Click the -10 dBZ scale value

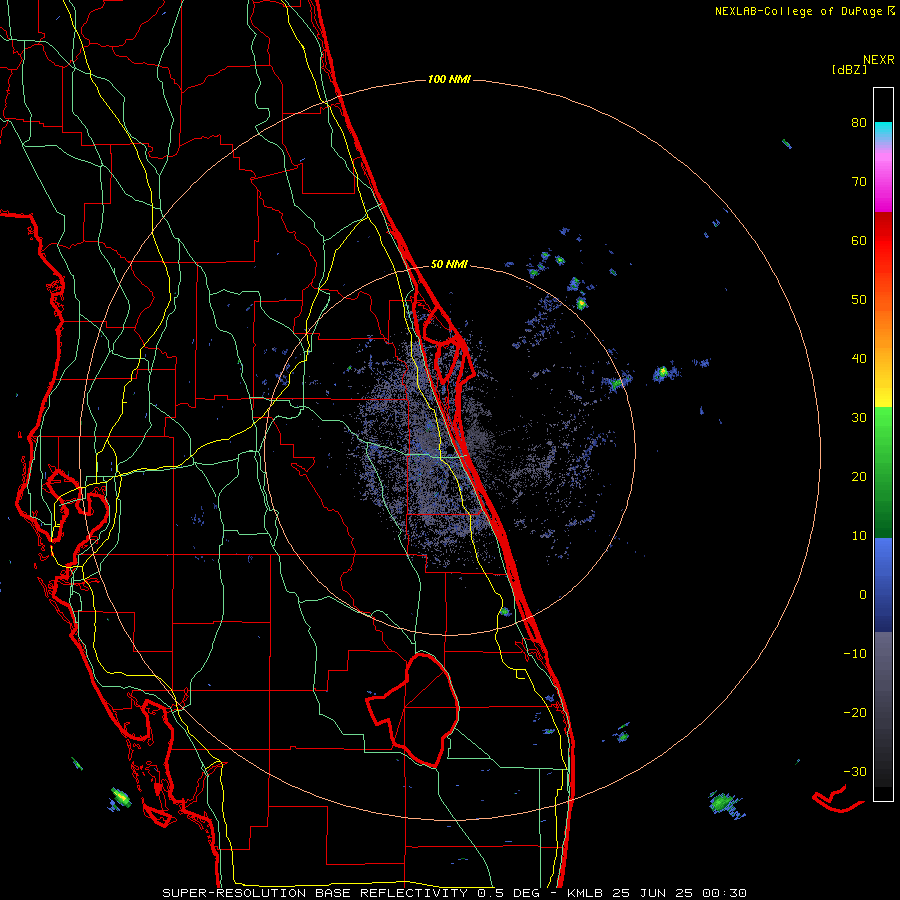[855, 654]
